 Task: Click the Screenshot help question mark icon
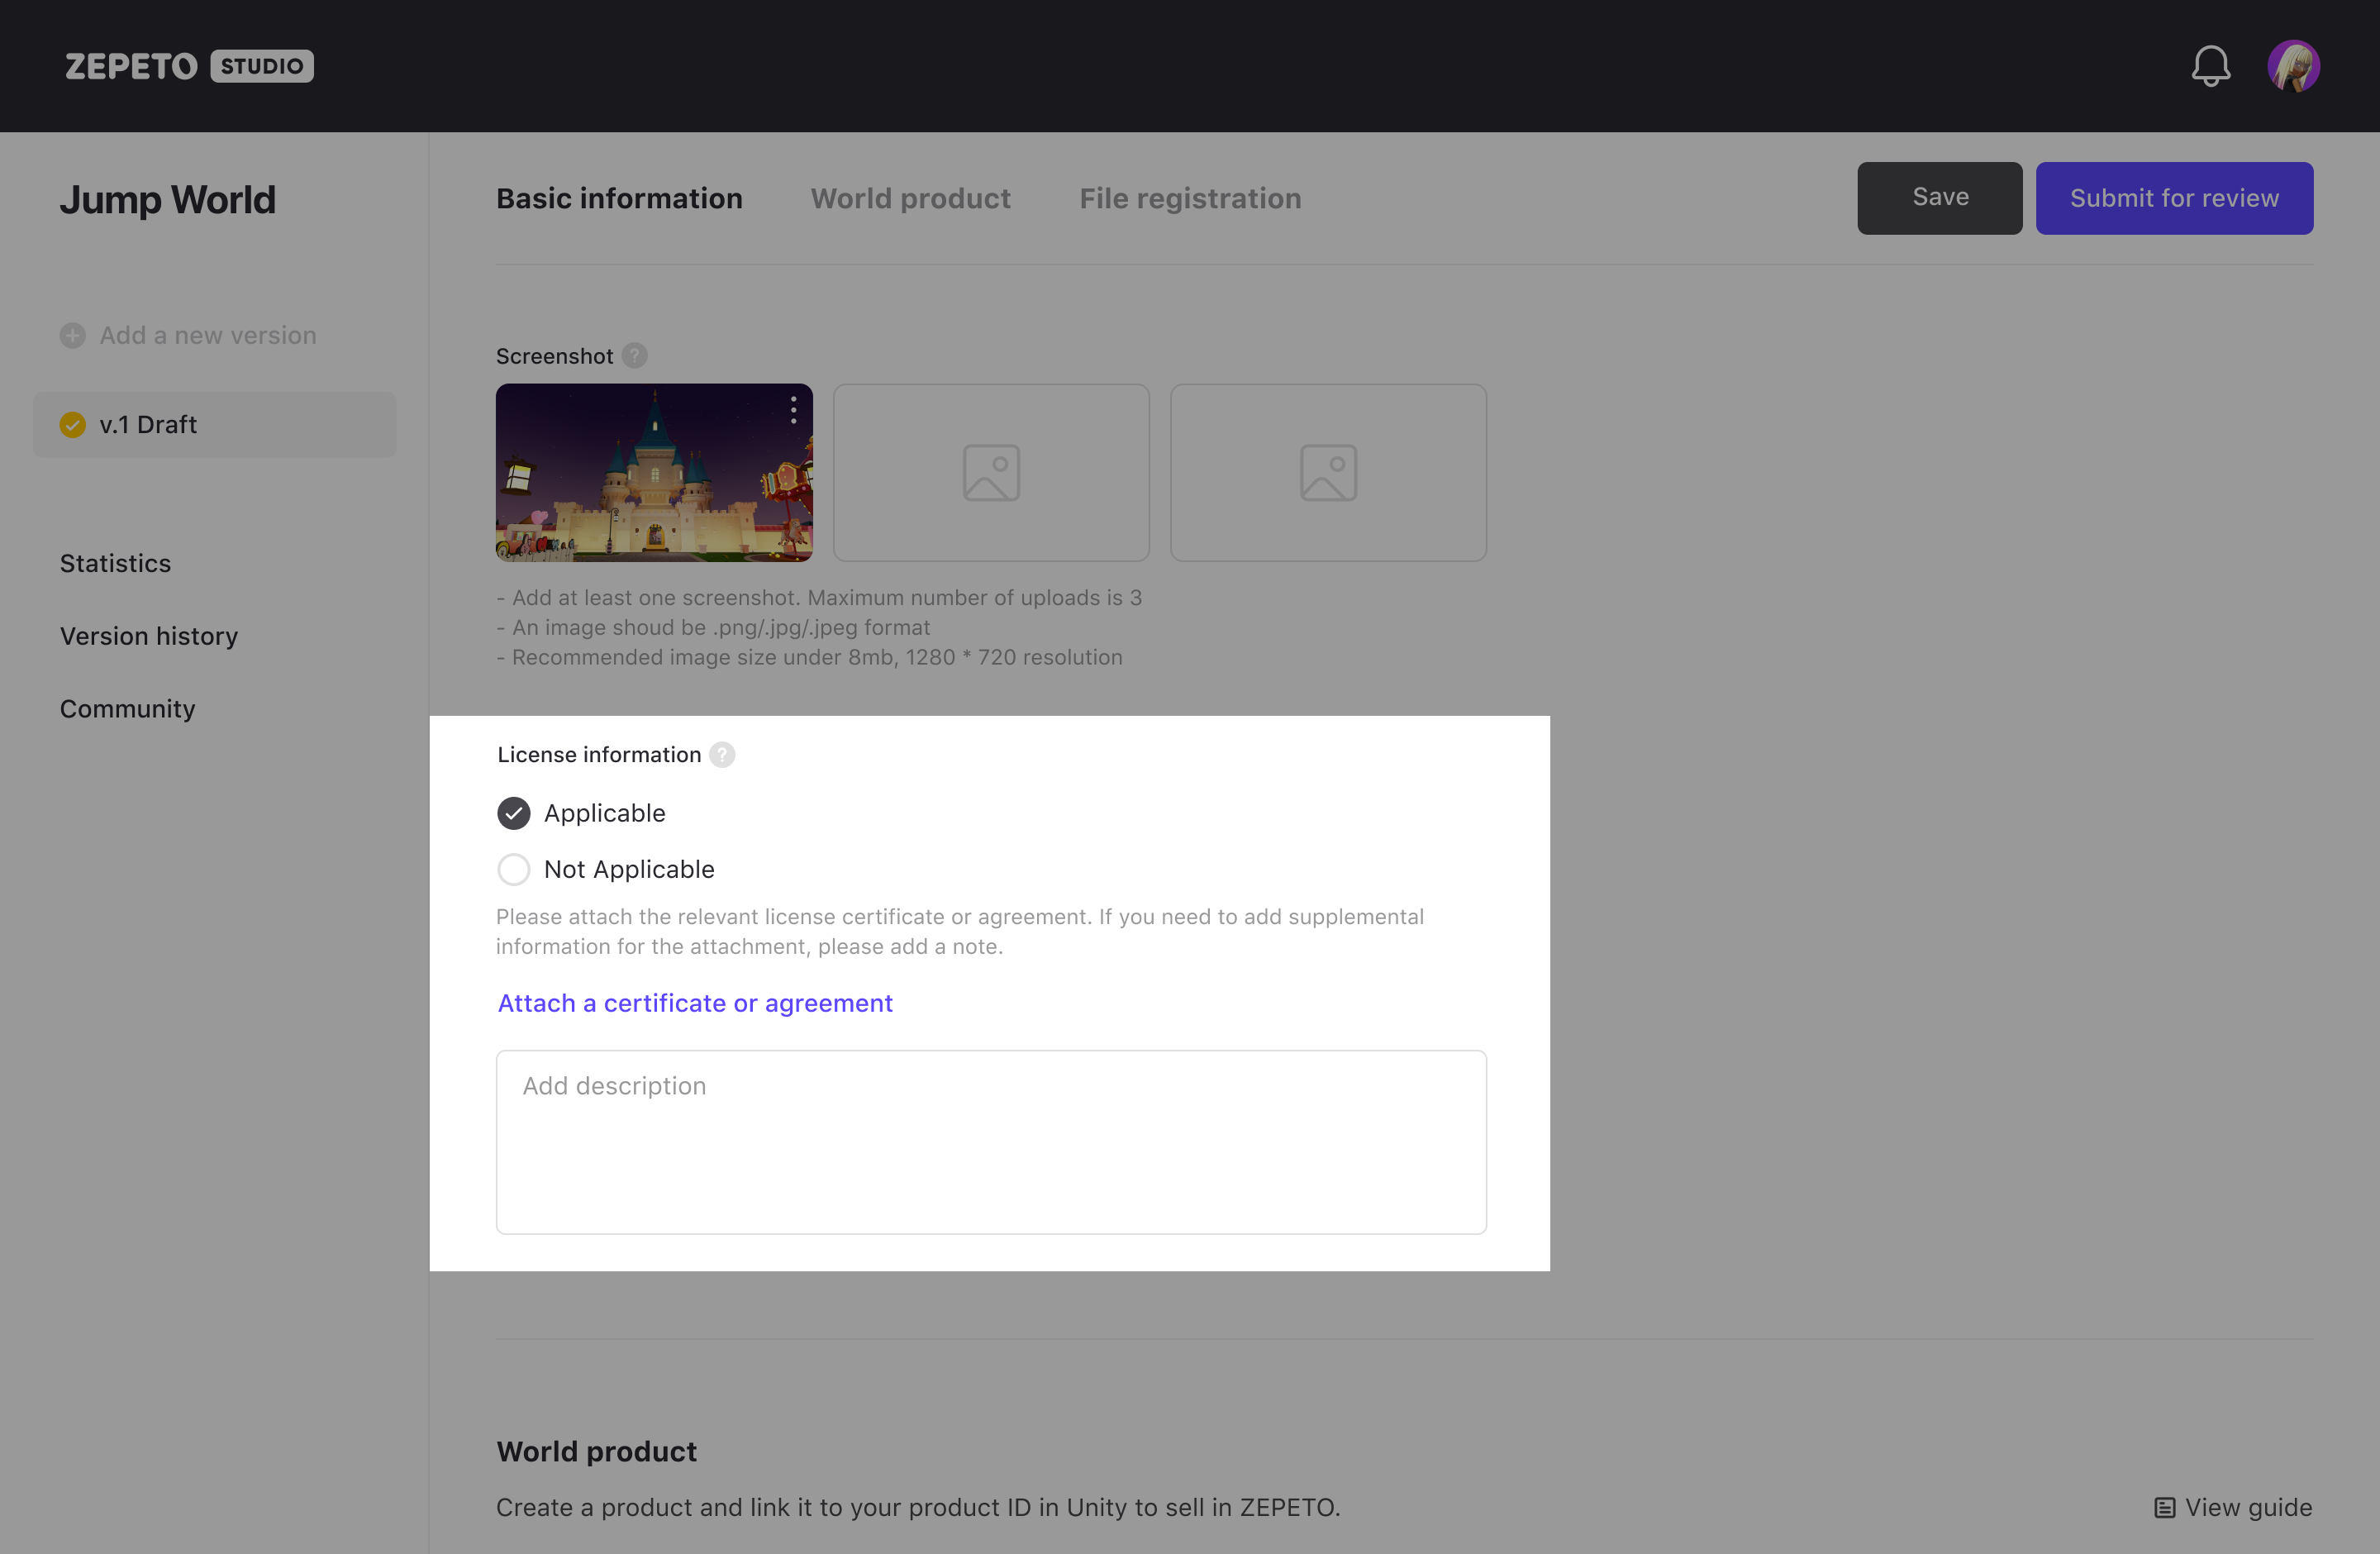pos(634,356)
